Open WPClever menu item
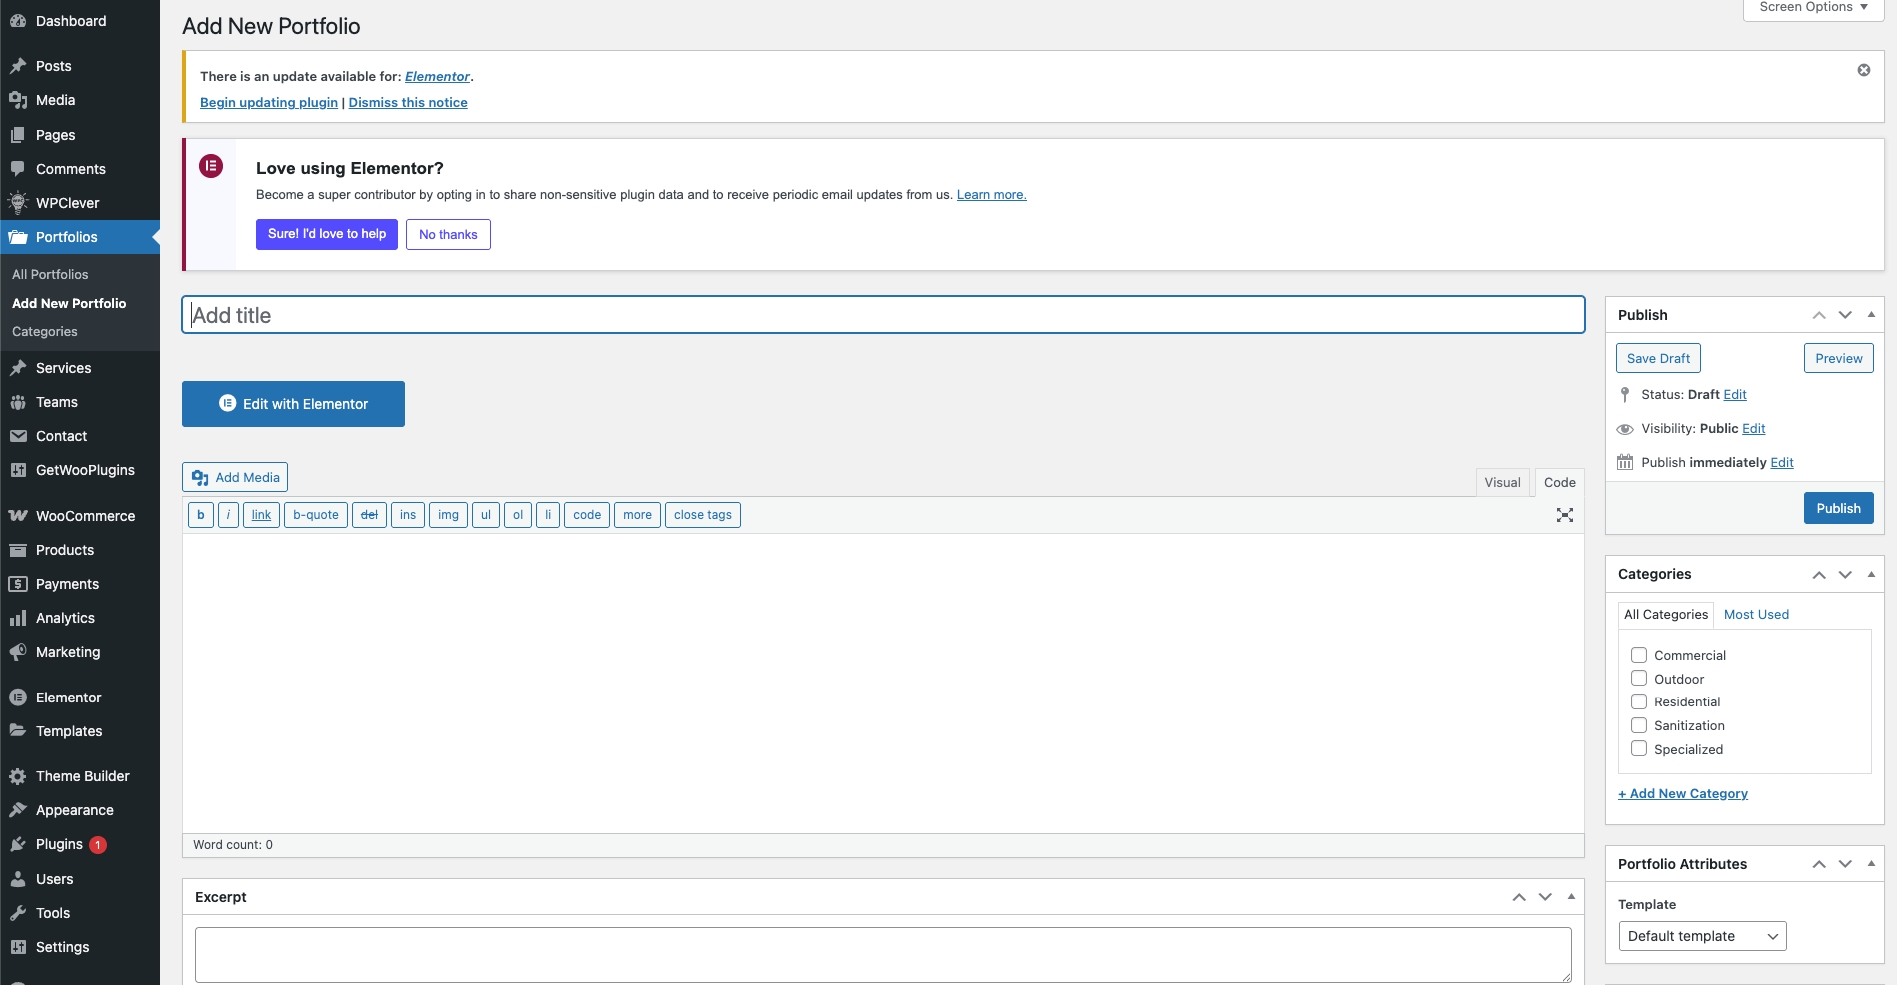Viewport: 1897px width, 985px height. coord(67,203)
